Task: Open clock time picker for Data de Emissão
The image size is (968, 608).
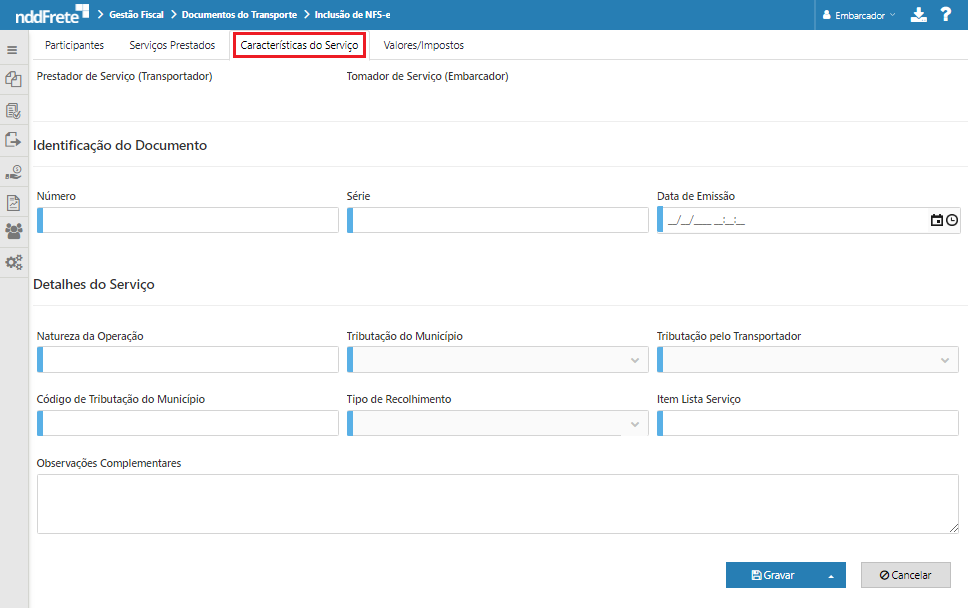Action: pos(952,220)
